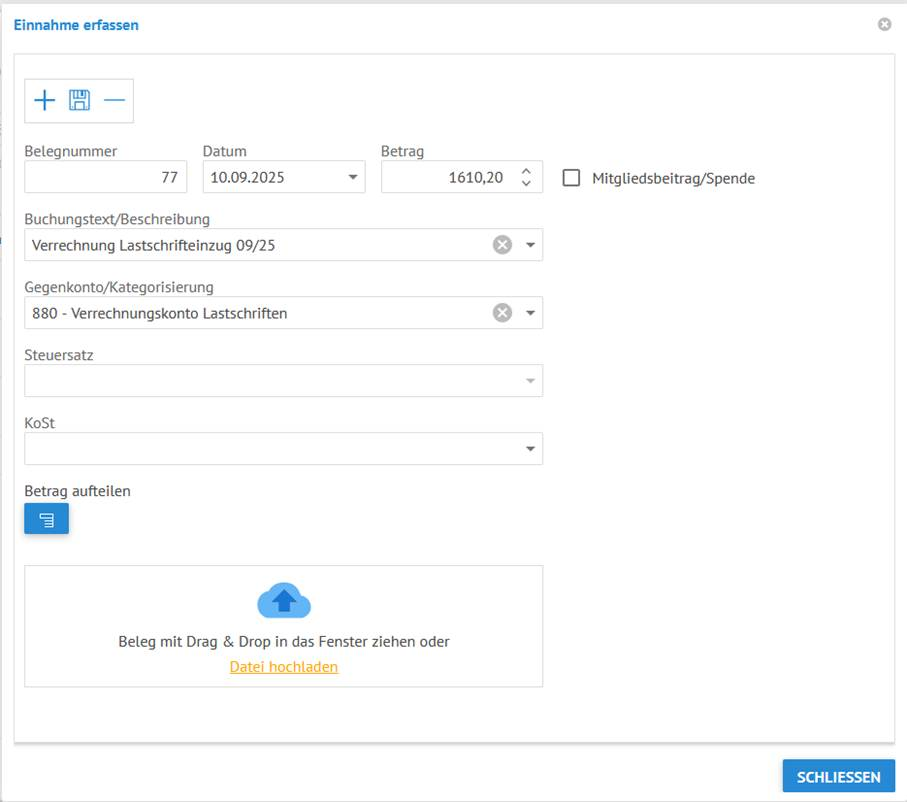Click the plus icon to add entry
Screen dimensions: 907x802
click(45, 100)
